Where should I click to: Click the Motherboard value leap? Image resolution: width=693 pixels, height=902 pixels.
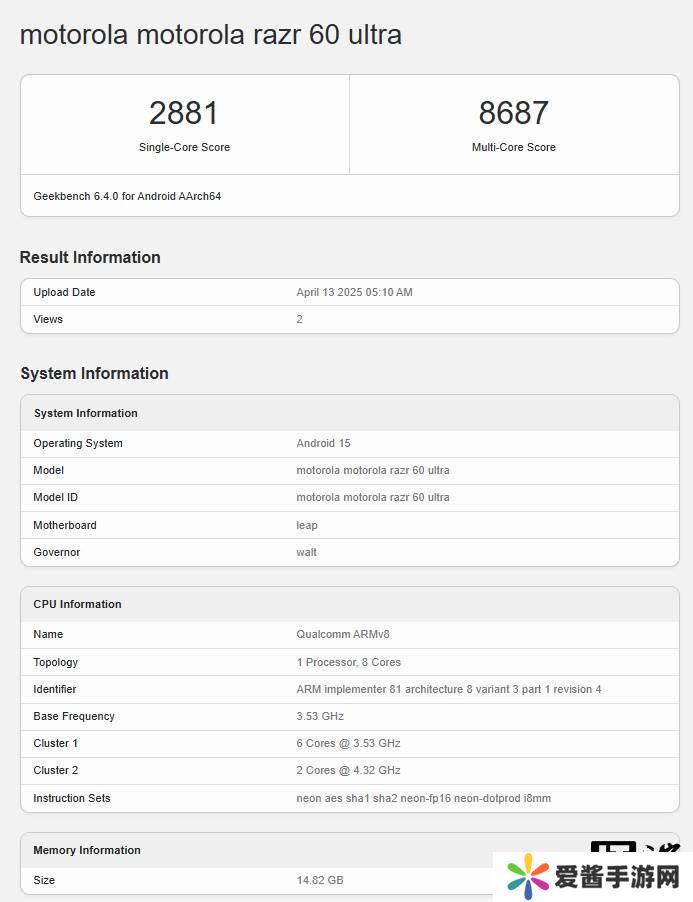(x=307, y=525)
